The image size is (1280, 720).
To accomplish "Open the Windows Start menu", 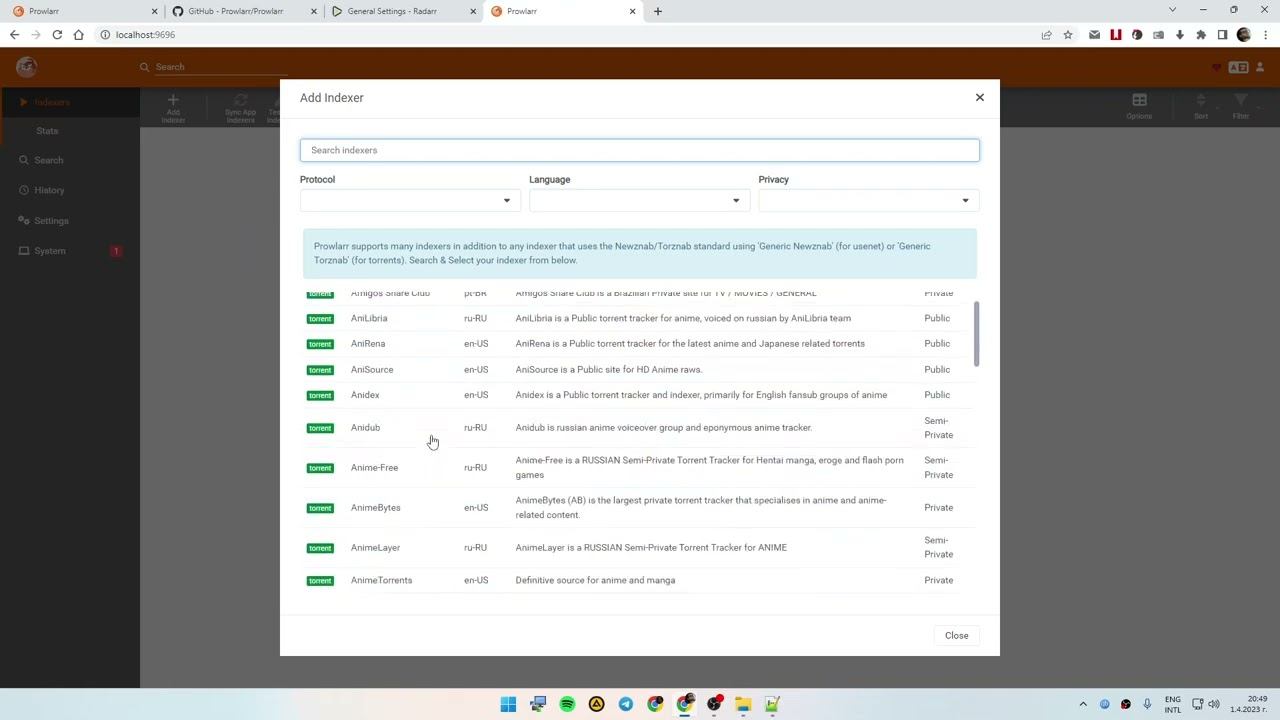I will click(508, 704).
